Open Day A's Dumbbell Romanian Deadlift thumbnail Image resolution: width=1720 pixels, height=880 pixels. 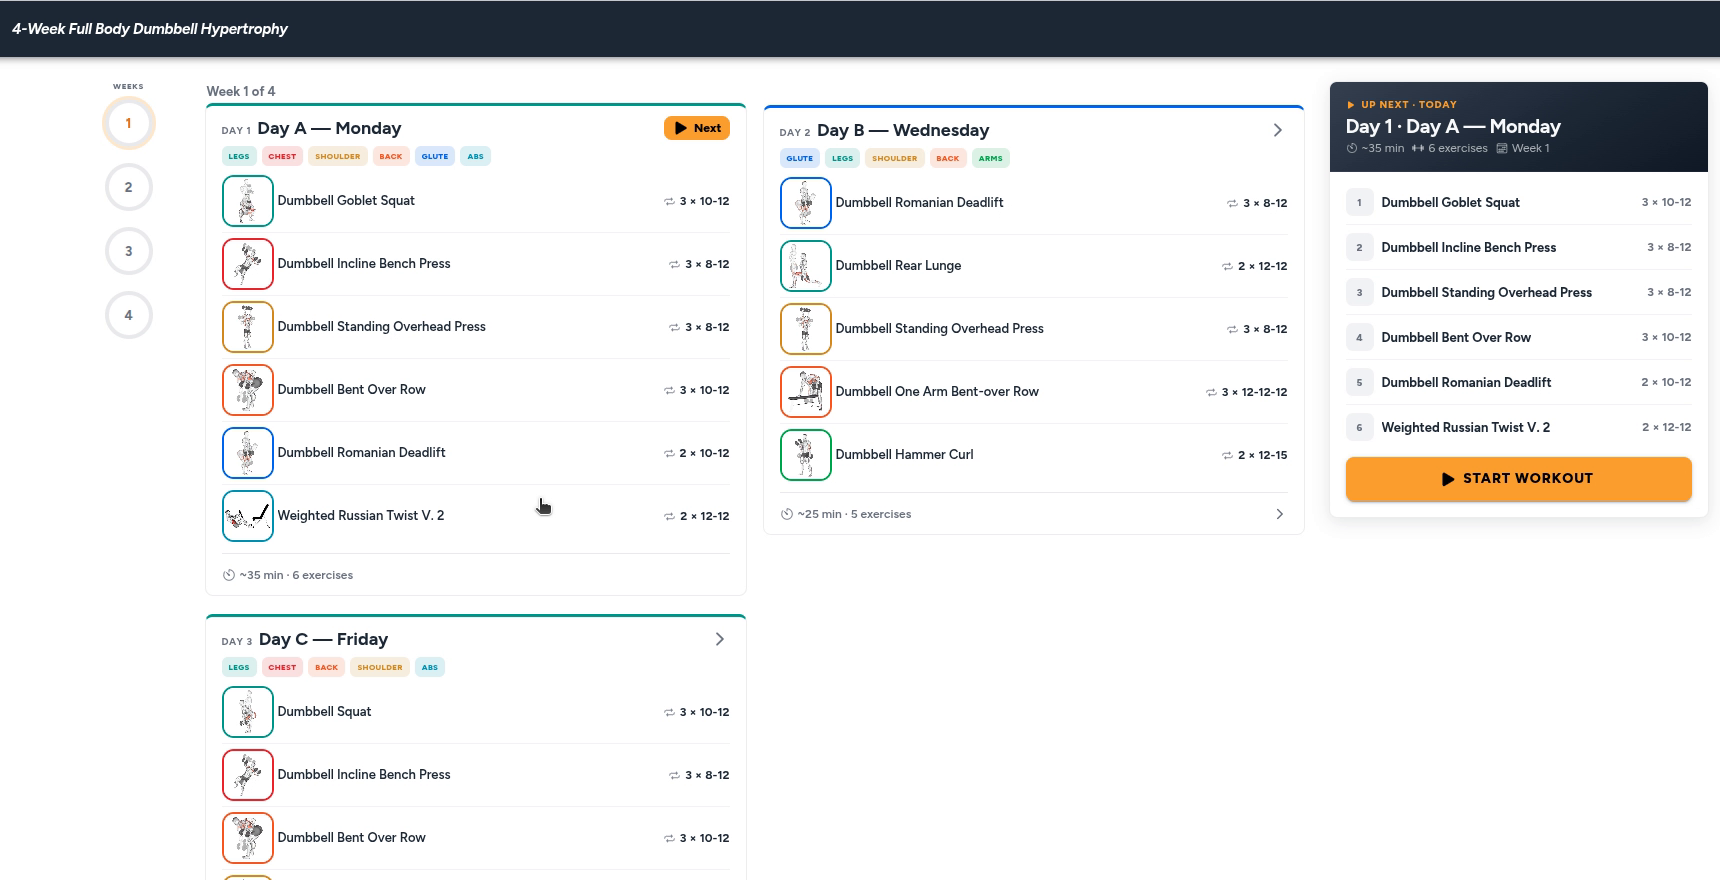coord(248,453)
